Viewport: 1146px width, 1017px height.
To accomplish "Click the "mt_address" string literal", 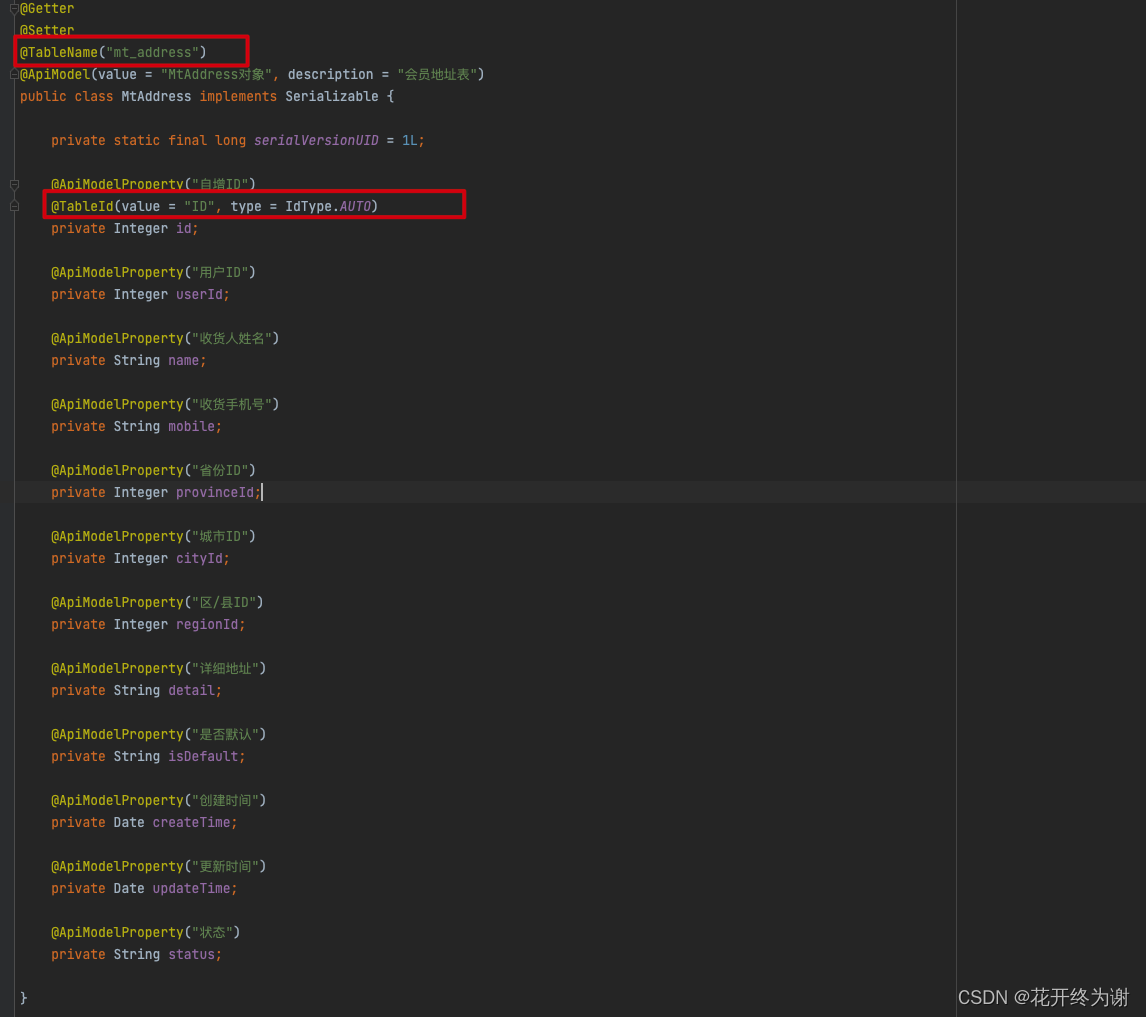I will 152,53.
